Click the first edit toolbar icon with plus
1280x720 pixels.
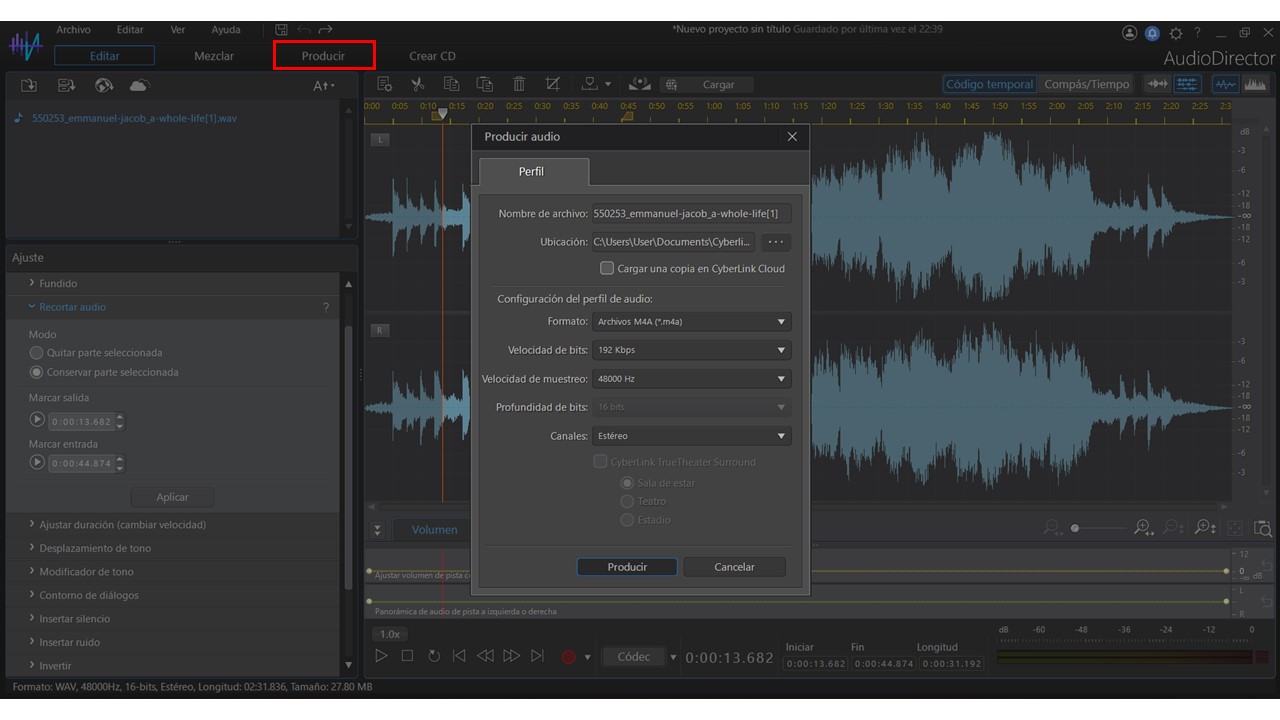tap(385, 84)
